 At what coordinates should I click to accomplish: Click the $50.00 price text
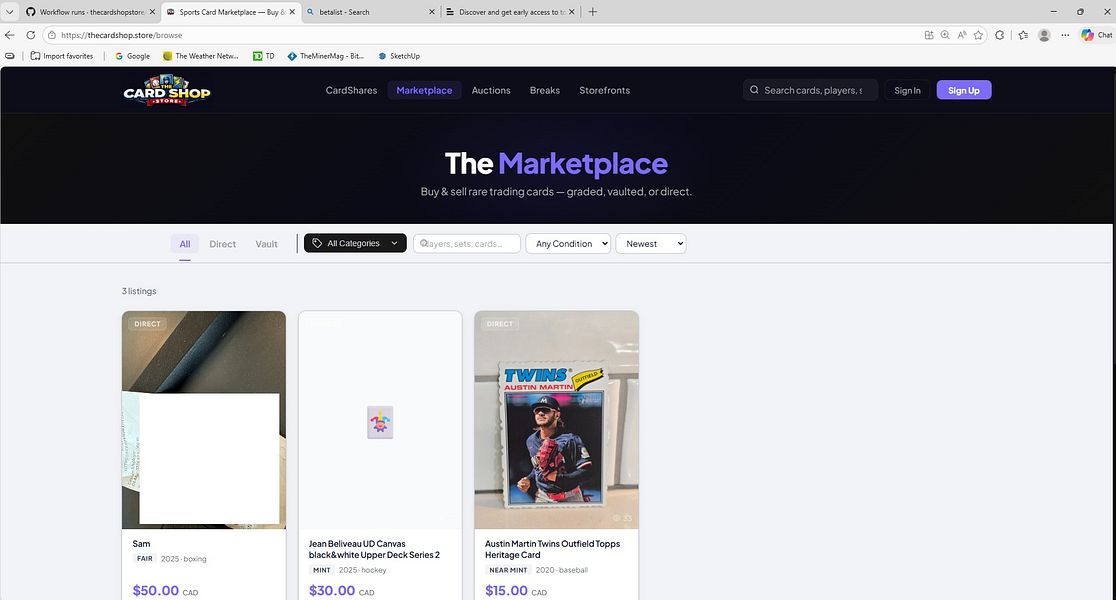pos(156,591)
